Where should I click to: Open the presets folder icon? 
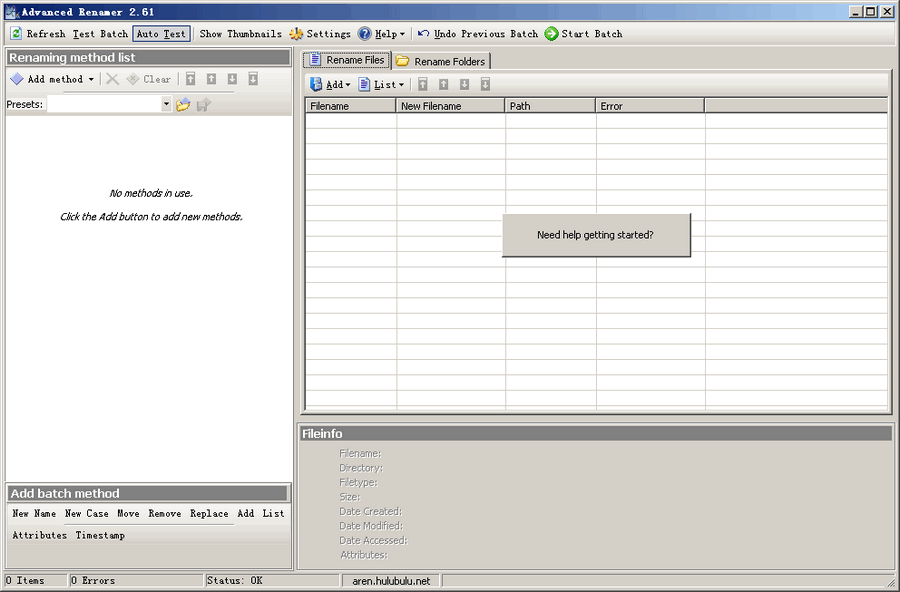click(183, 105)
